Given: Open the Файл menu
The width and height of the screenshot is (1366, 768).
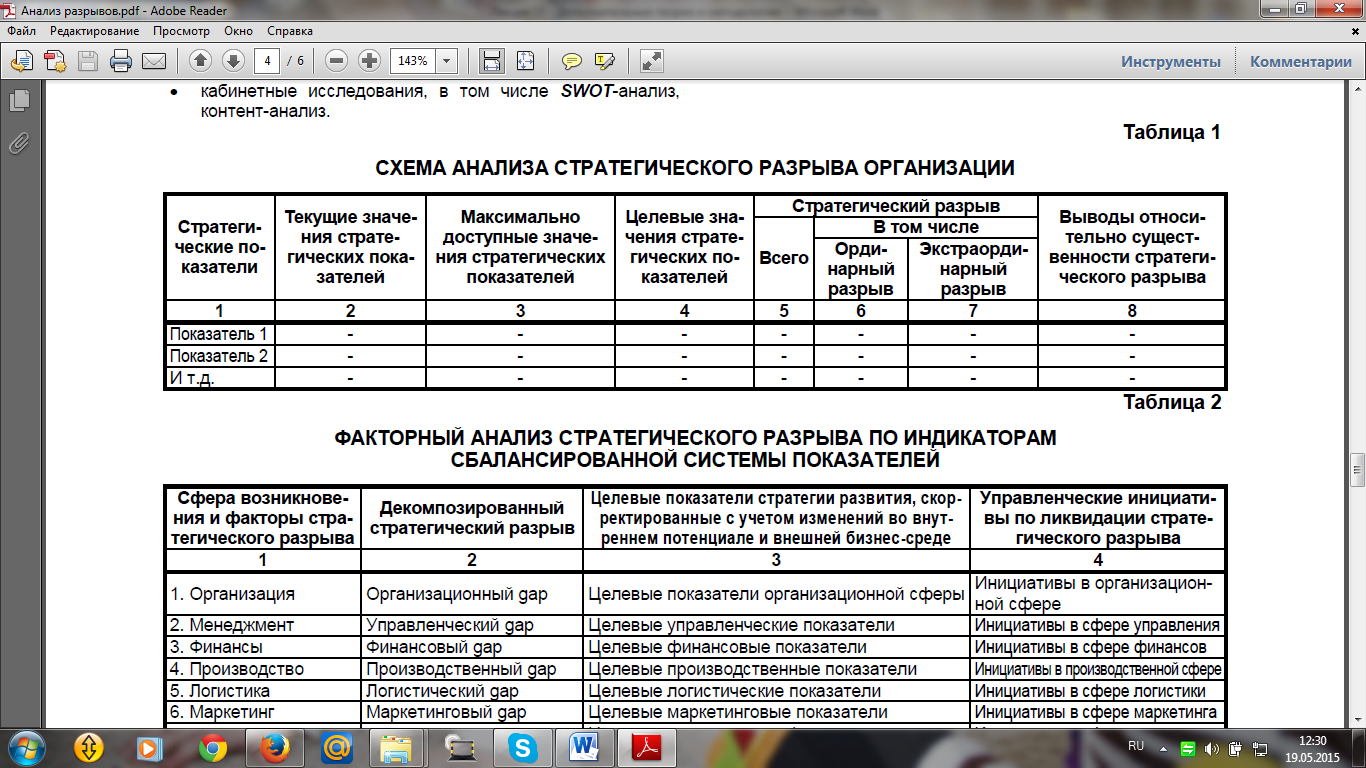Looking at the screenshot, I should 21,31.
